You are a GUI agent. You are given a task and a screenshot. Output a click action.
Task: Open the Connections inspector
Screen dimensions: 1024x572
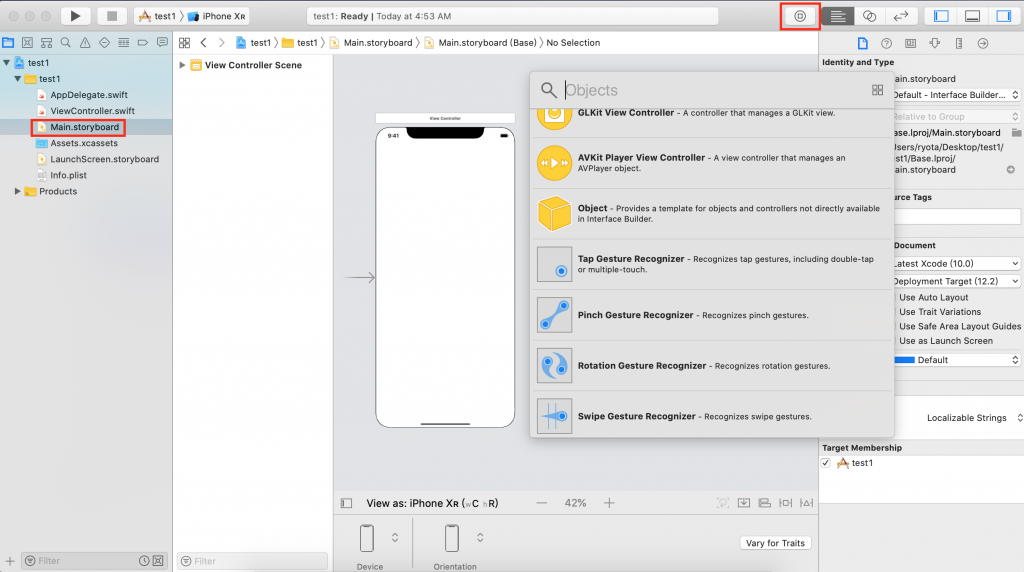point(983,43)
